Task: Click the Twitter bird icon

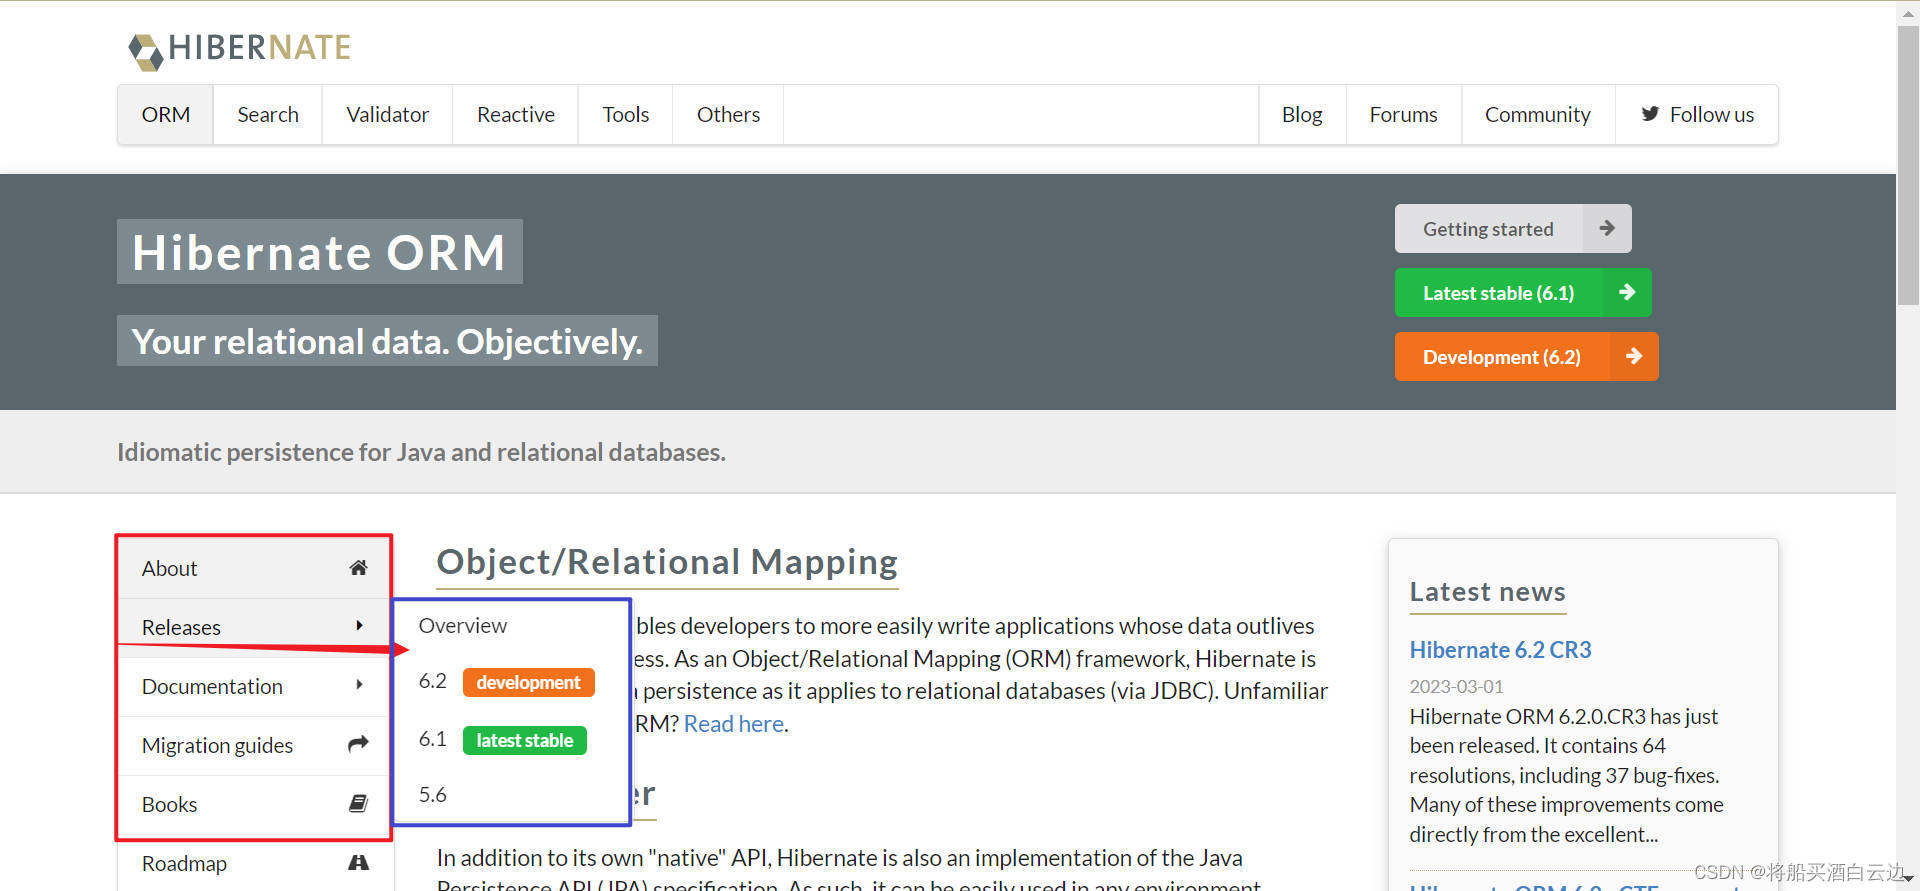Action: 1650,114
